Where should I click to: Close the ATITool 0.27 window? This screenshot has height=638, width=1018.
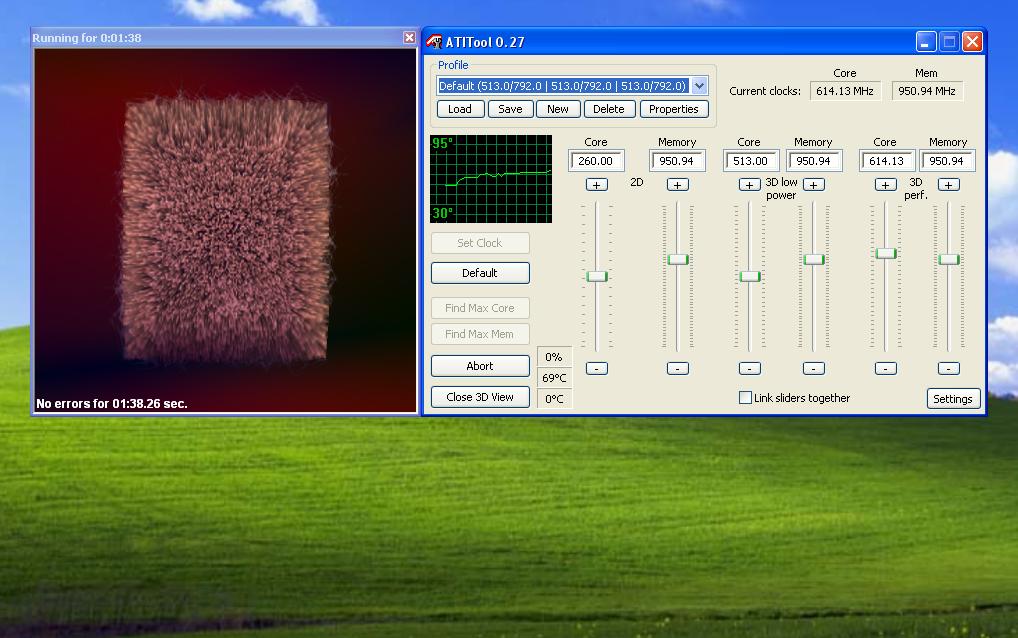[x=972, y=42]
